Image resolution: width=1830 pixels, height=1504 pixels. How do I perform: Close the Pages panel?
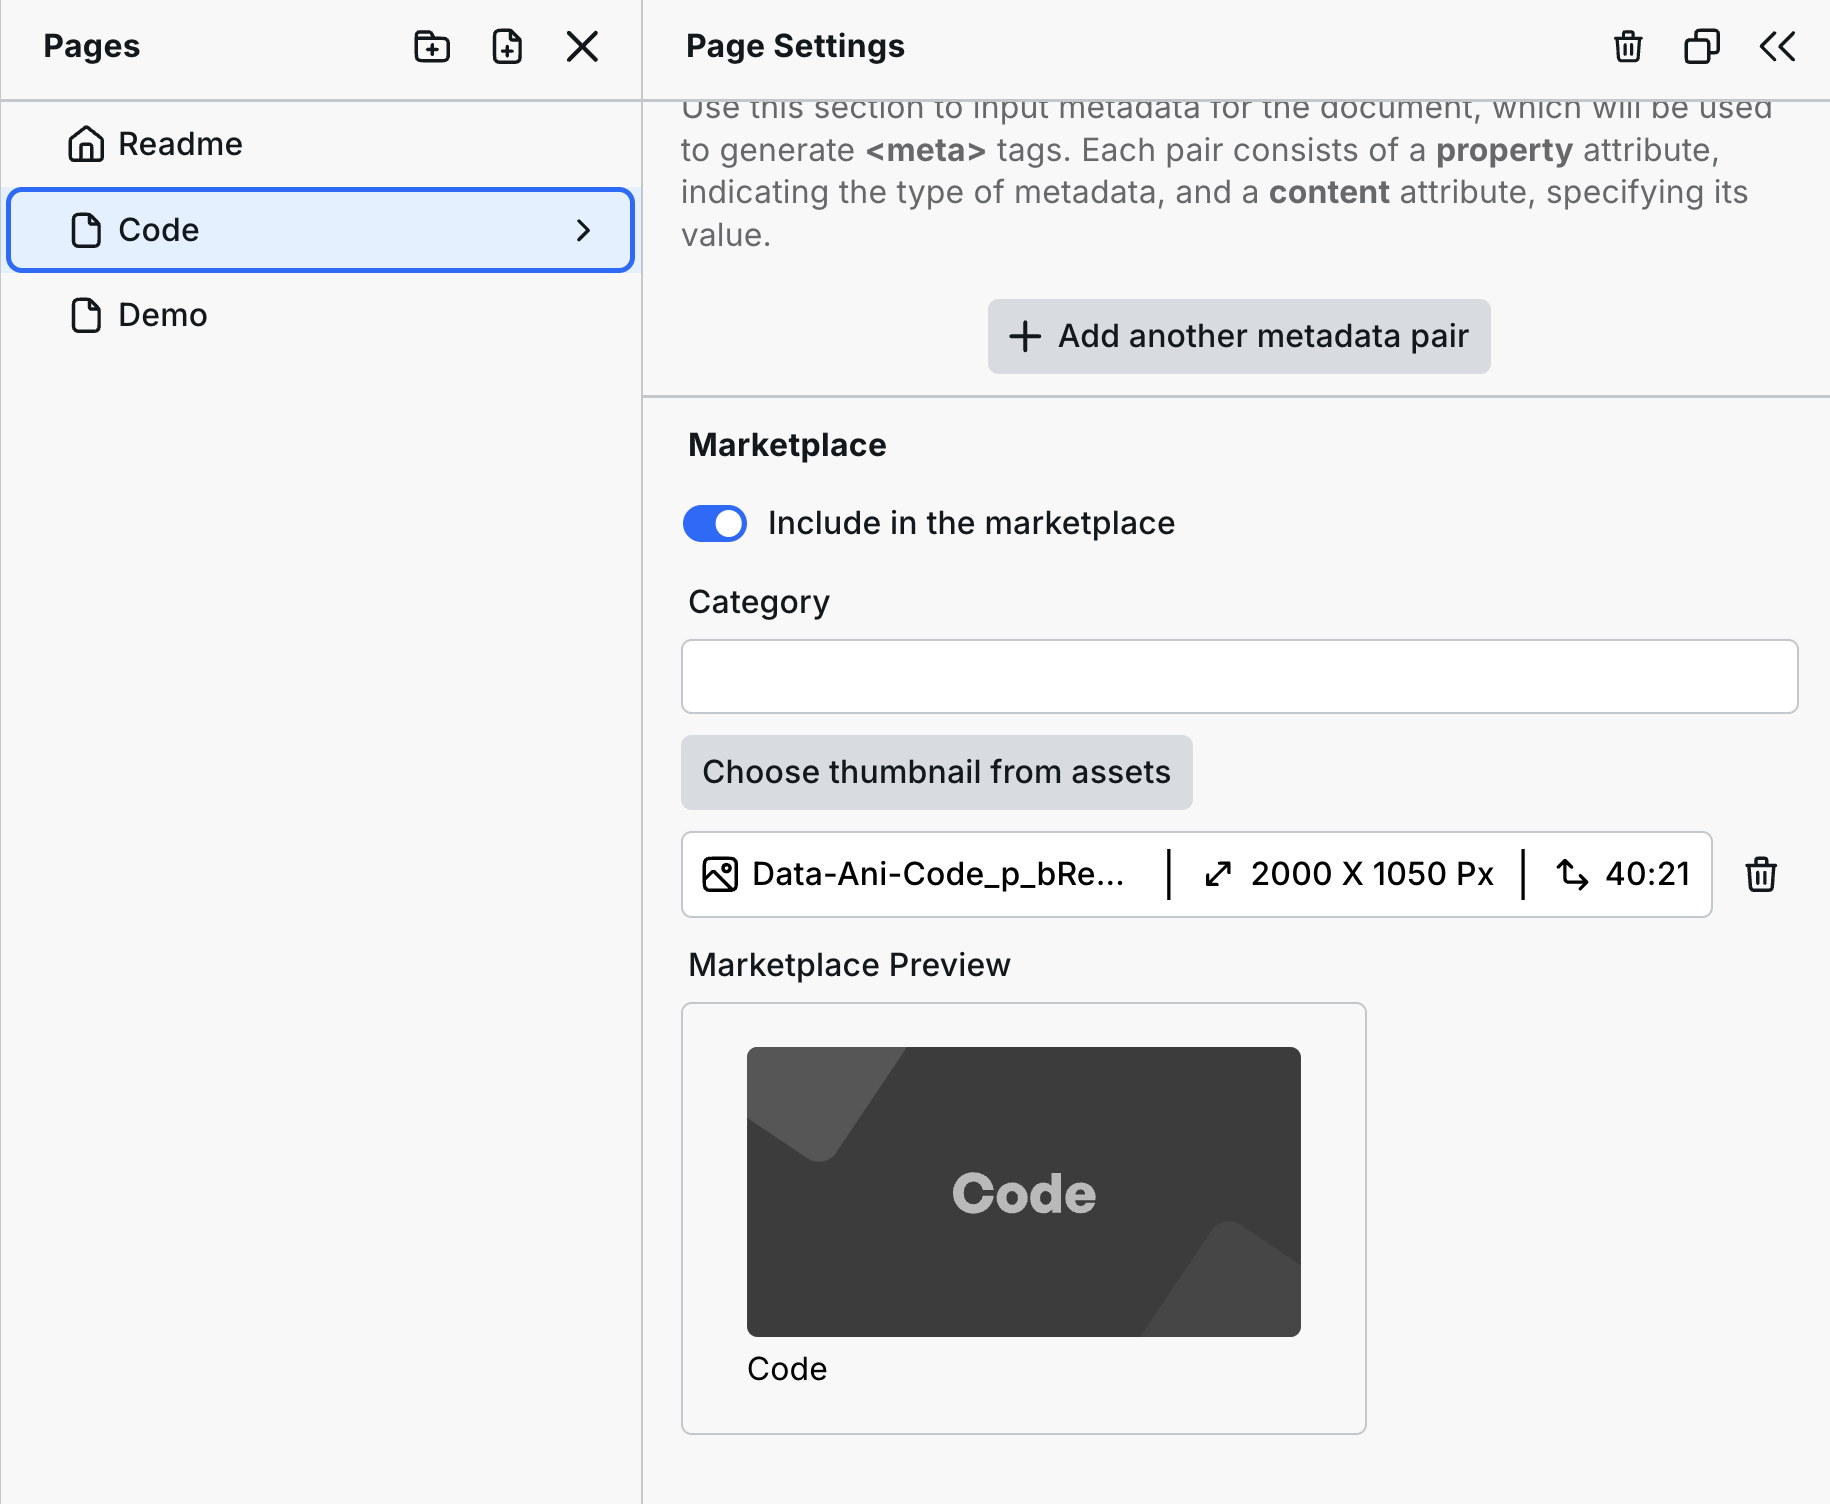click(582, 46)
